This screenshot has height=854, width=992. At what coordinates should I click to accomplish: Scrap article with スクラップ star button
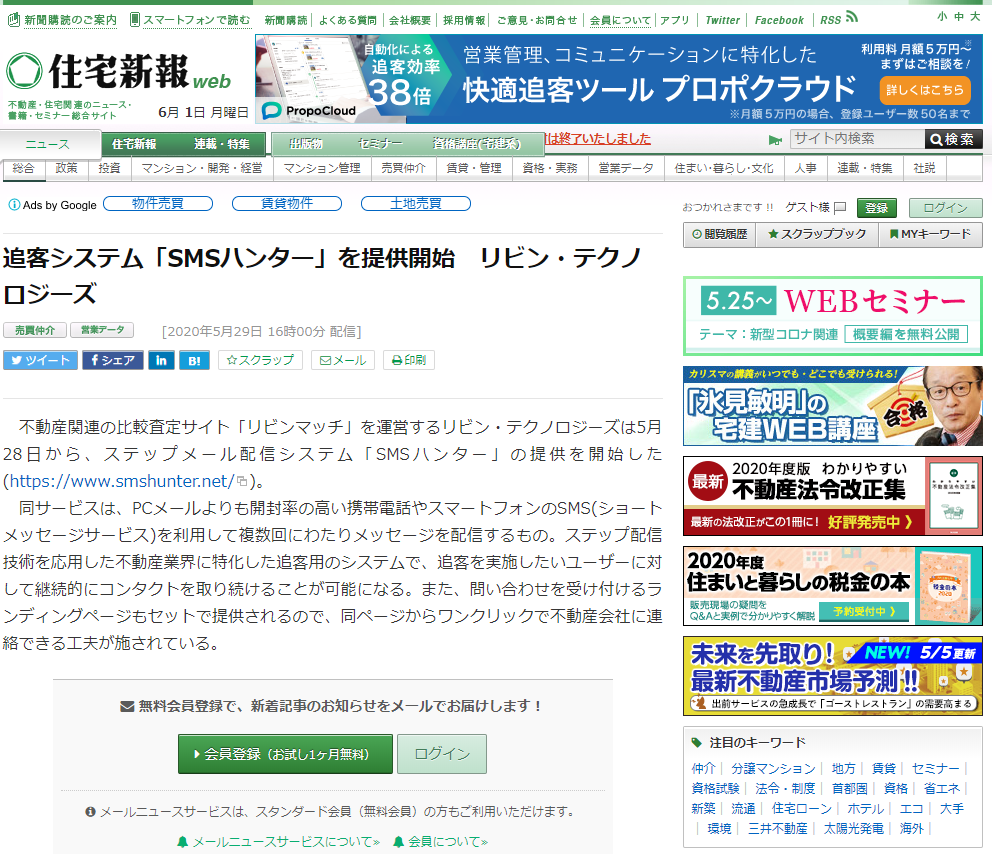(x=260, y=360)
